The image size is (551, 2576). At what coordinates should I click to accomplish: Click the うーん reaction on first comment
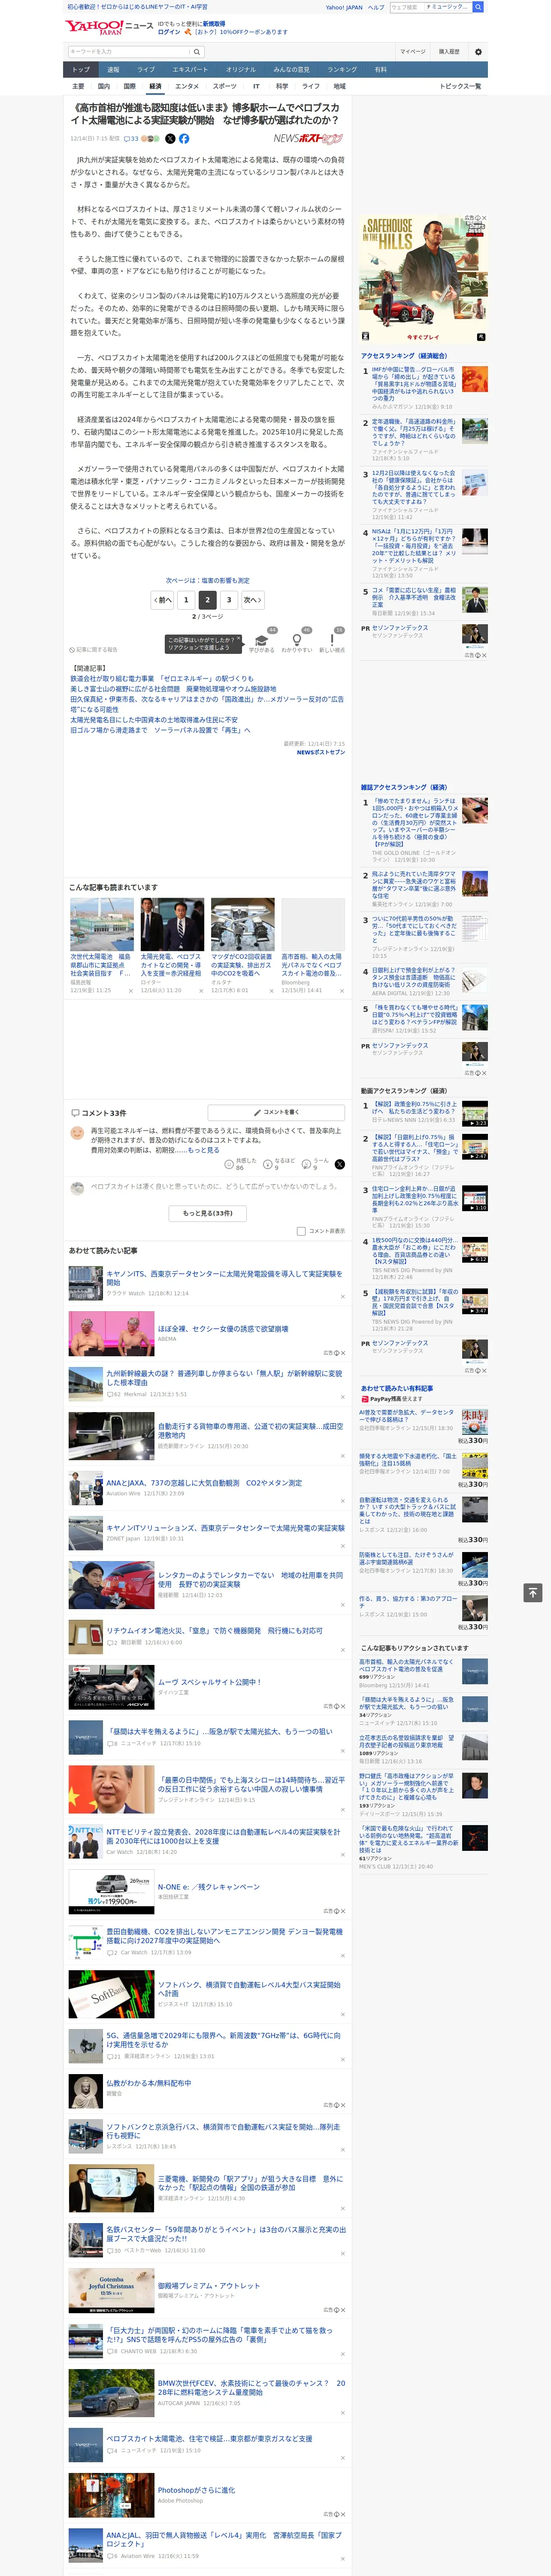click(316, 1164)
